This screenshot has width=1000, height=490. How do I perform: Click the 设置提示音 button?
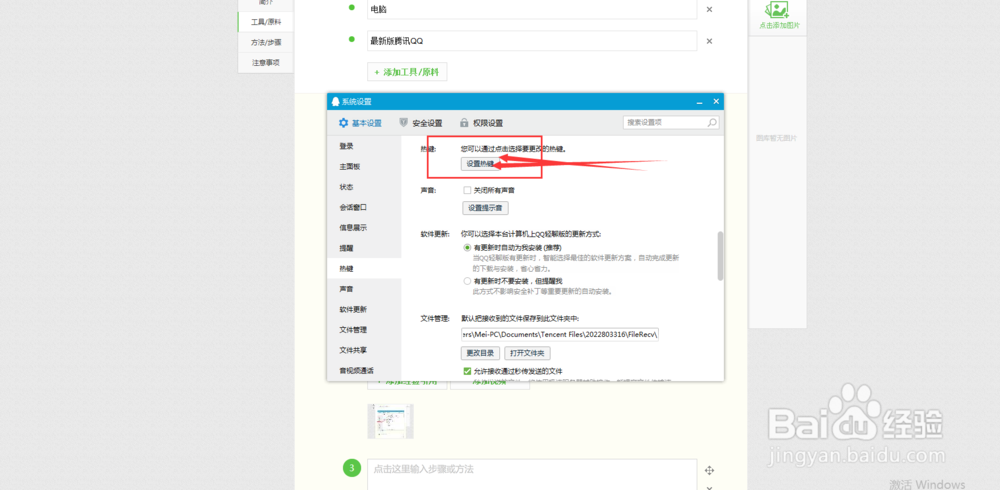coord(485,208)
